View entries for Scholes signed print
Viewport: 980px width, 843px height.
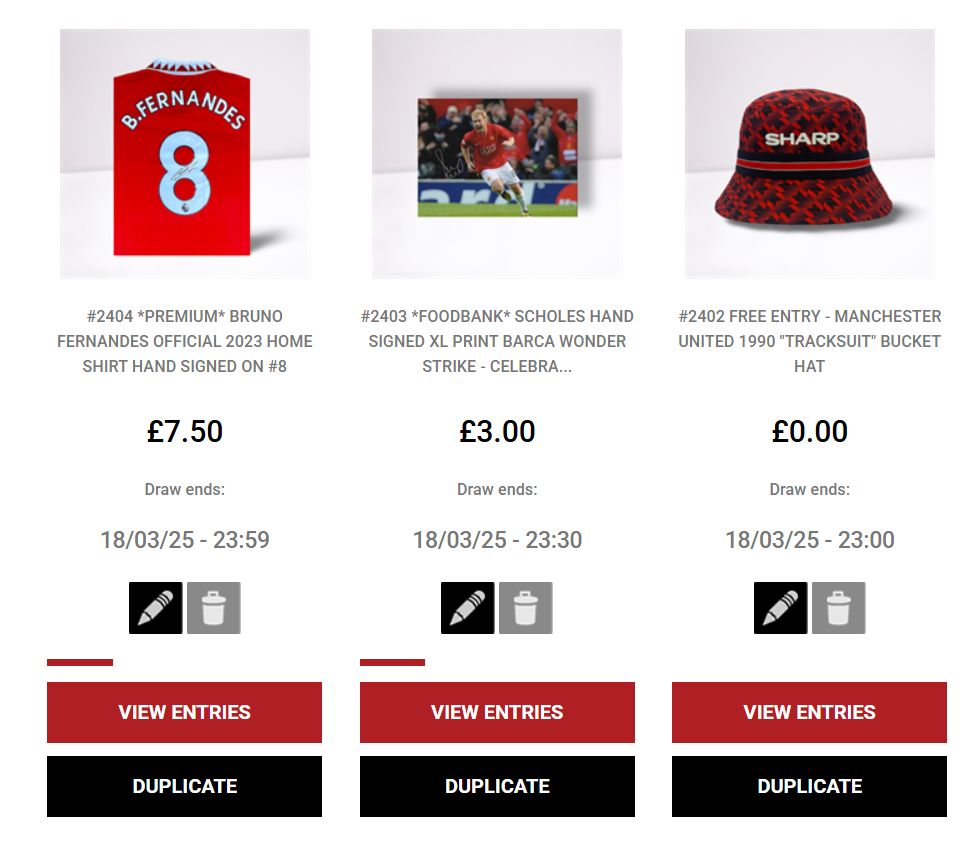[498, 712]
